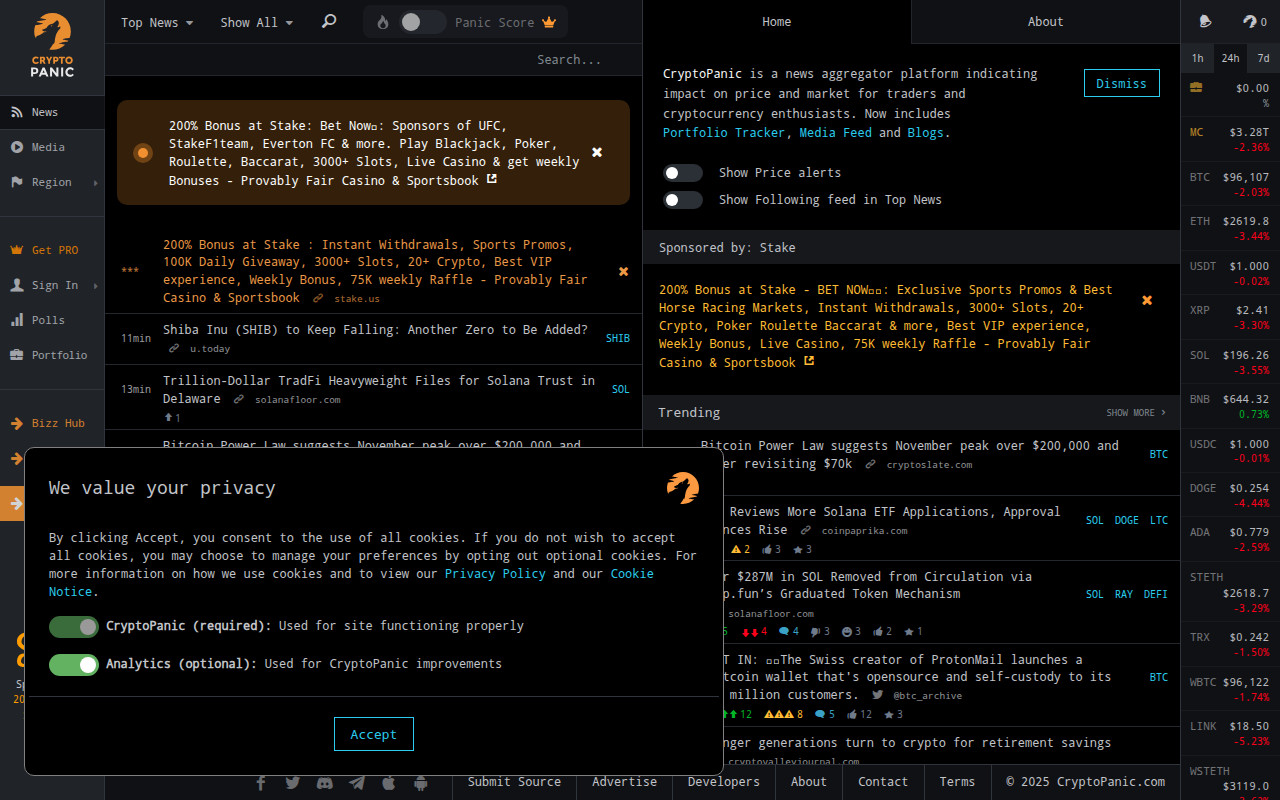Expand Trending with SHOW MORE
The image size is (1280, 800).
click(x=1136, y=413)
